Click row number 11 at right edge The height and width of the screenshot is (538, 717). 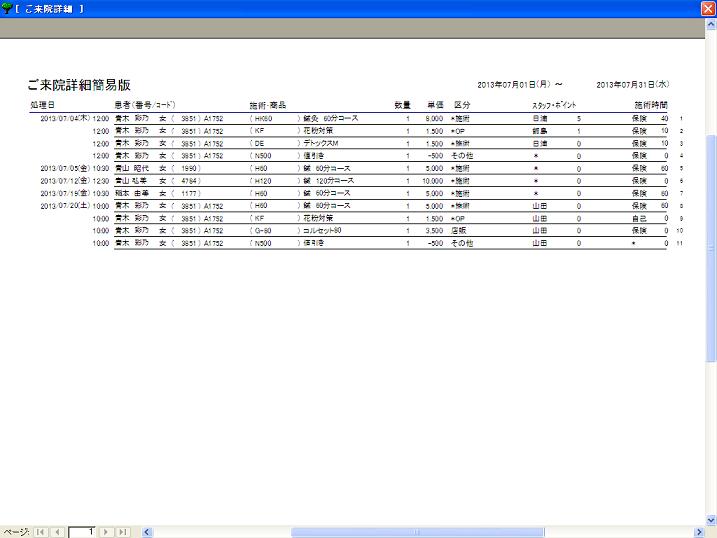(680, 243)
